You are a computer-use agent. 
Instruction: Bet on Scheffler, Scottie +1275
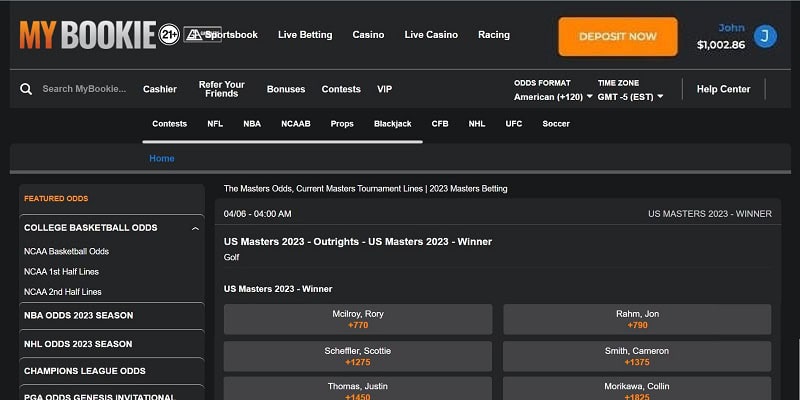pyautogui.click(x=358, y=357)
